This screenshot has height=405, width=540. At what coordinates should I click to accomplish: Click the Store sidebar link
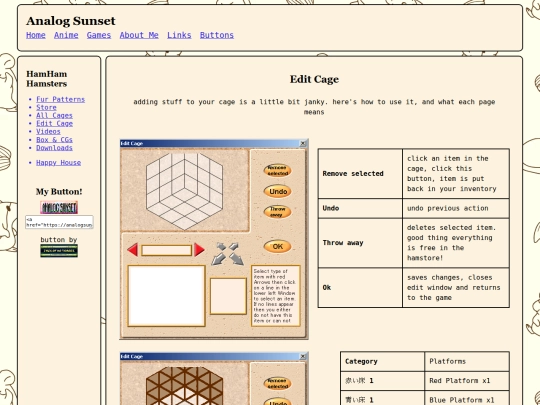tap(46, 107)
